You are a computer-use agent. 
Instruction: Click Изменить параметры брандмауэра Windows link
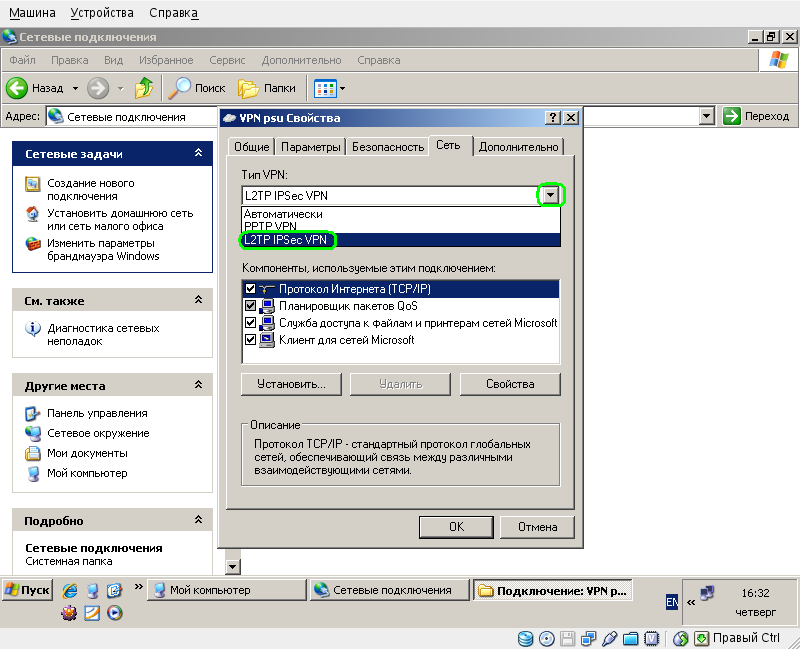pyautogui.click(x=104, y=249)
